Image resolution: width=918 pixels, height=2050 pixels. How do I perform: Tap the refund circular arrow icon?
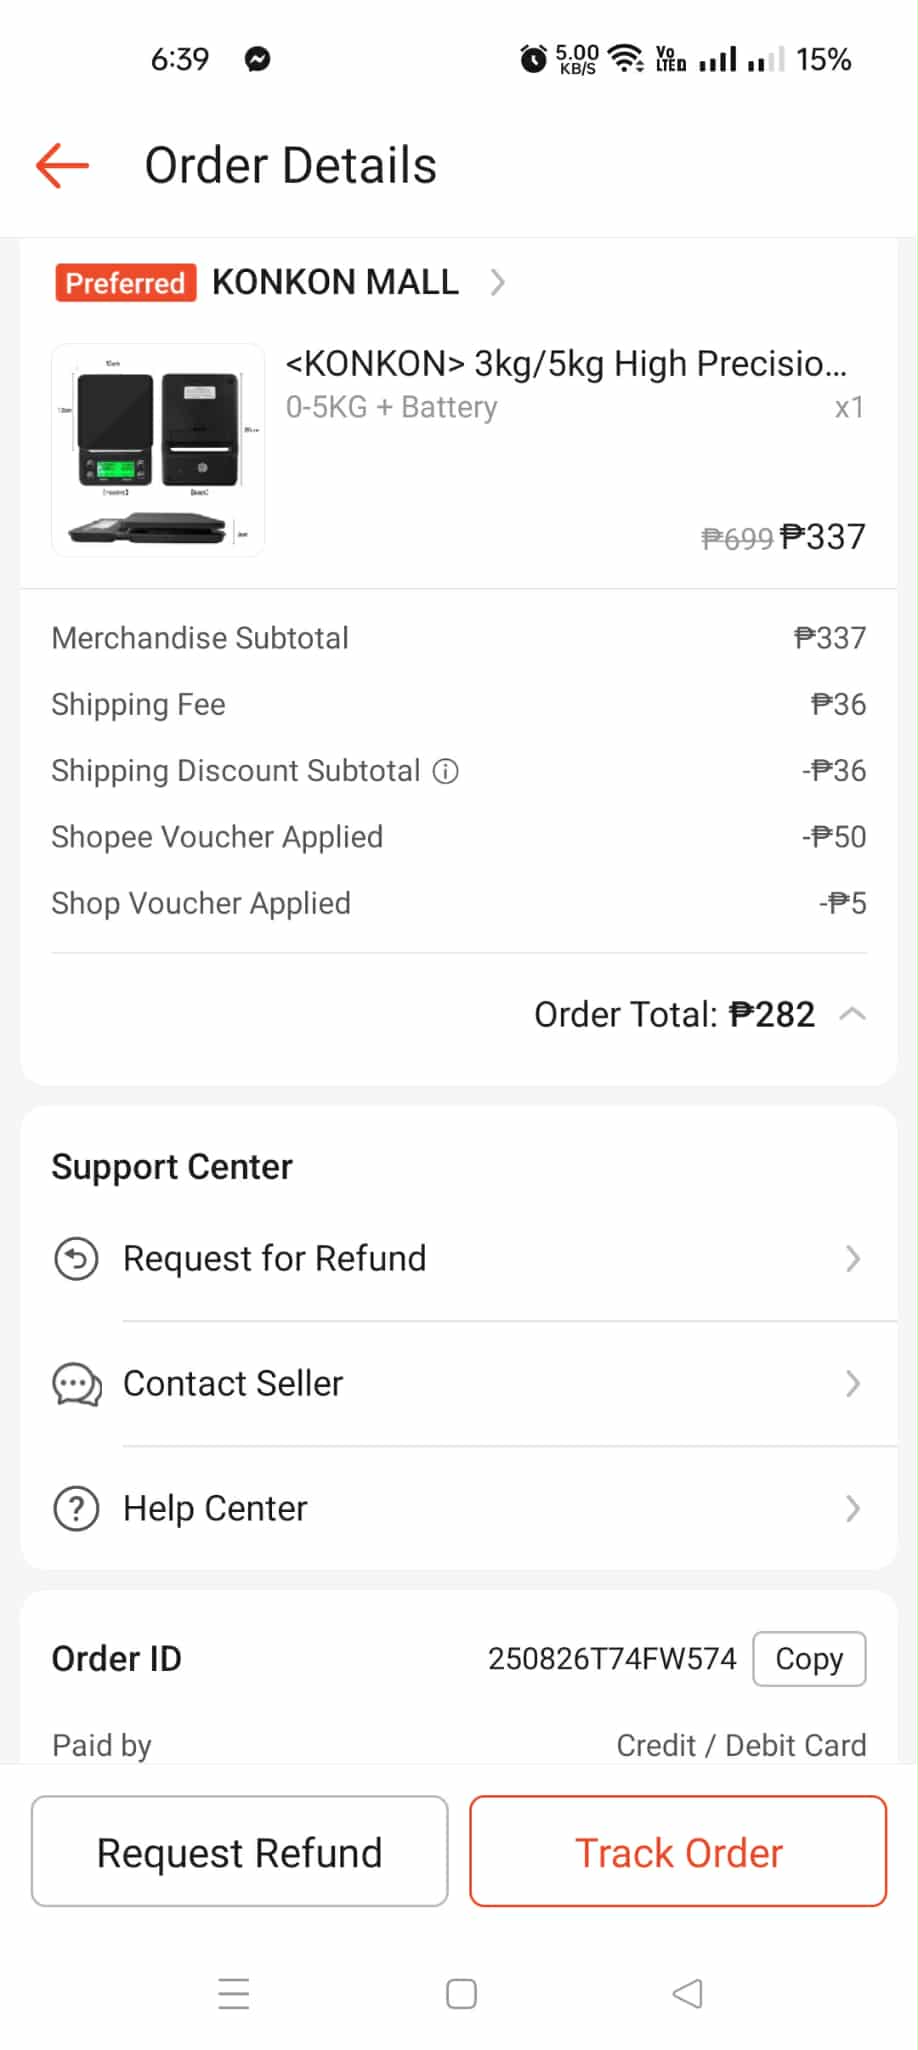76,1259
